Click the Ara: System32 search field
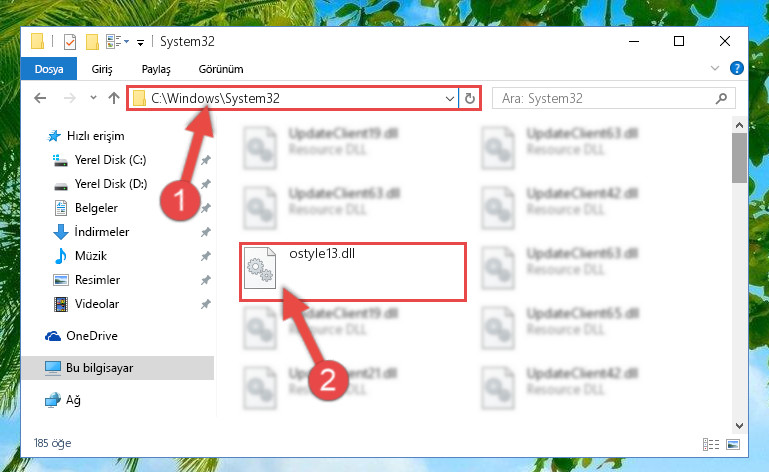The height and width of the screenshot is (472, 769). [608, 99]
